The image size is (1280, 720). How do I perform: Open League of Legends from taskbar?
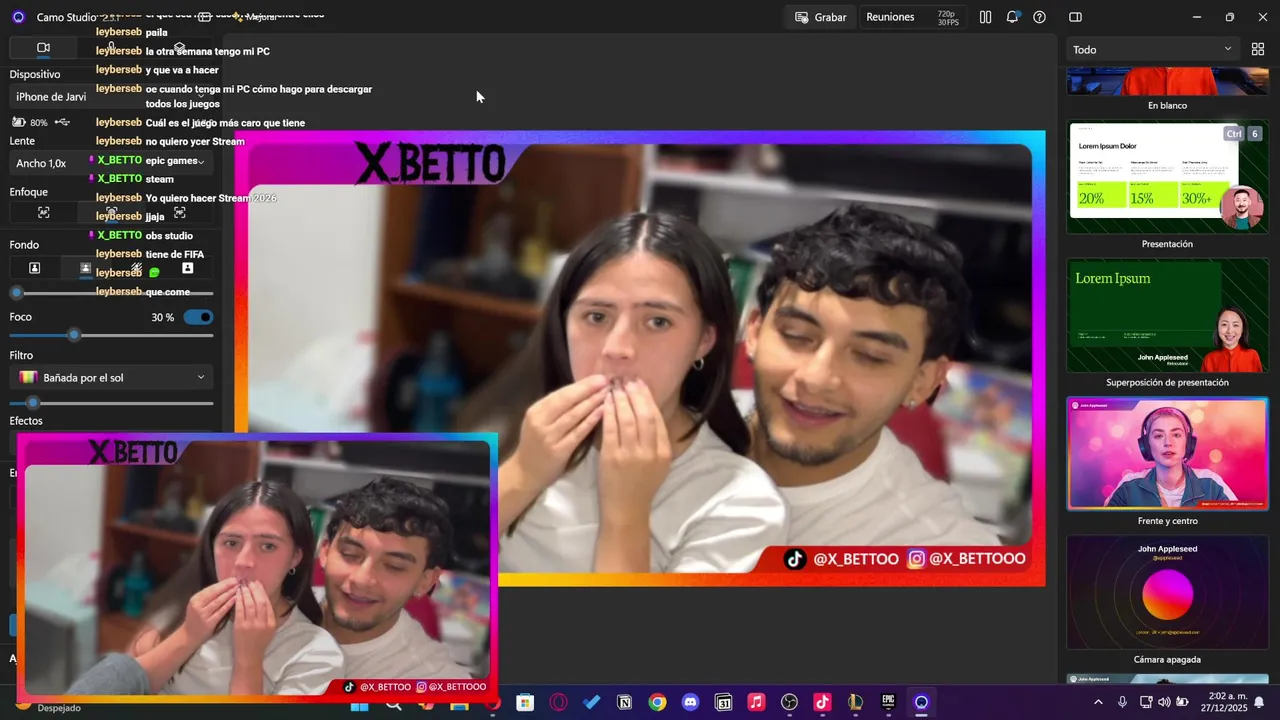coord(855,702)
